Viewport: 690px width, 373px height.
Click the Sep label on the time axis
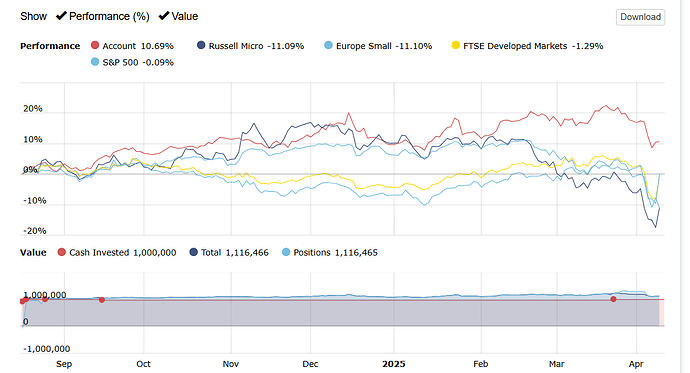(64, 364)
